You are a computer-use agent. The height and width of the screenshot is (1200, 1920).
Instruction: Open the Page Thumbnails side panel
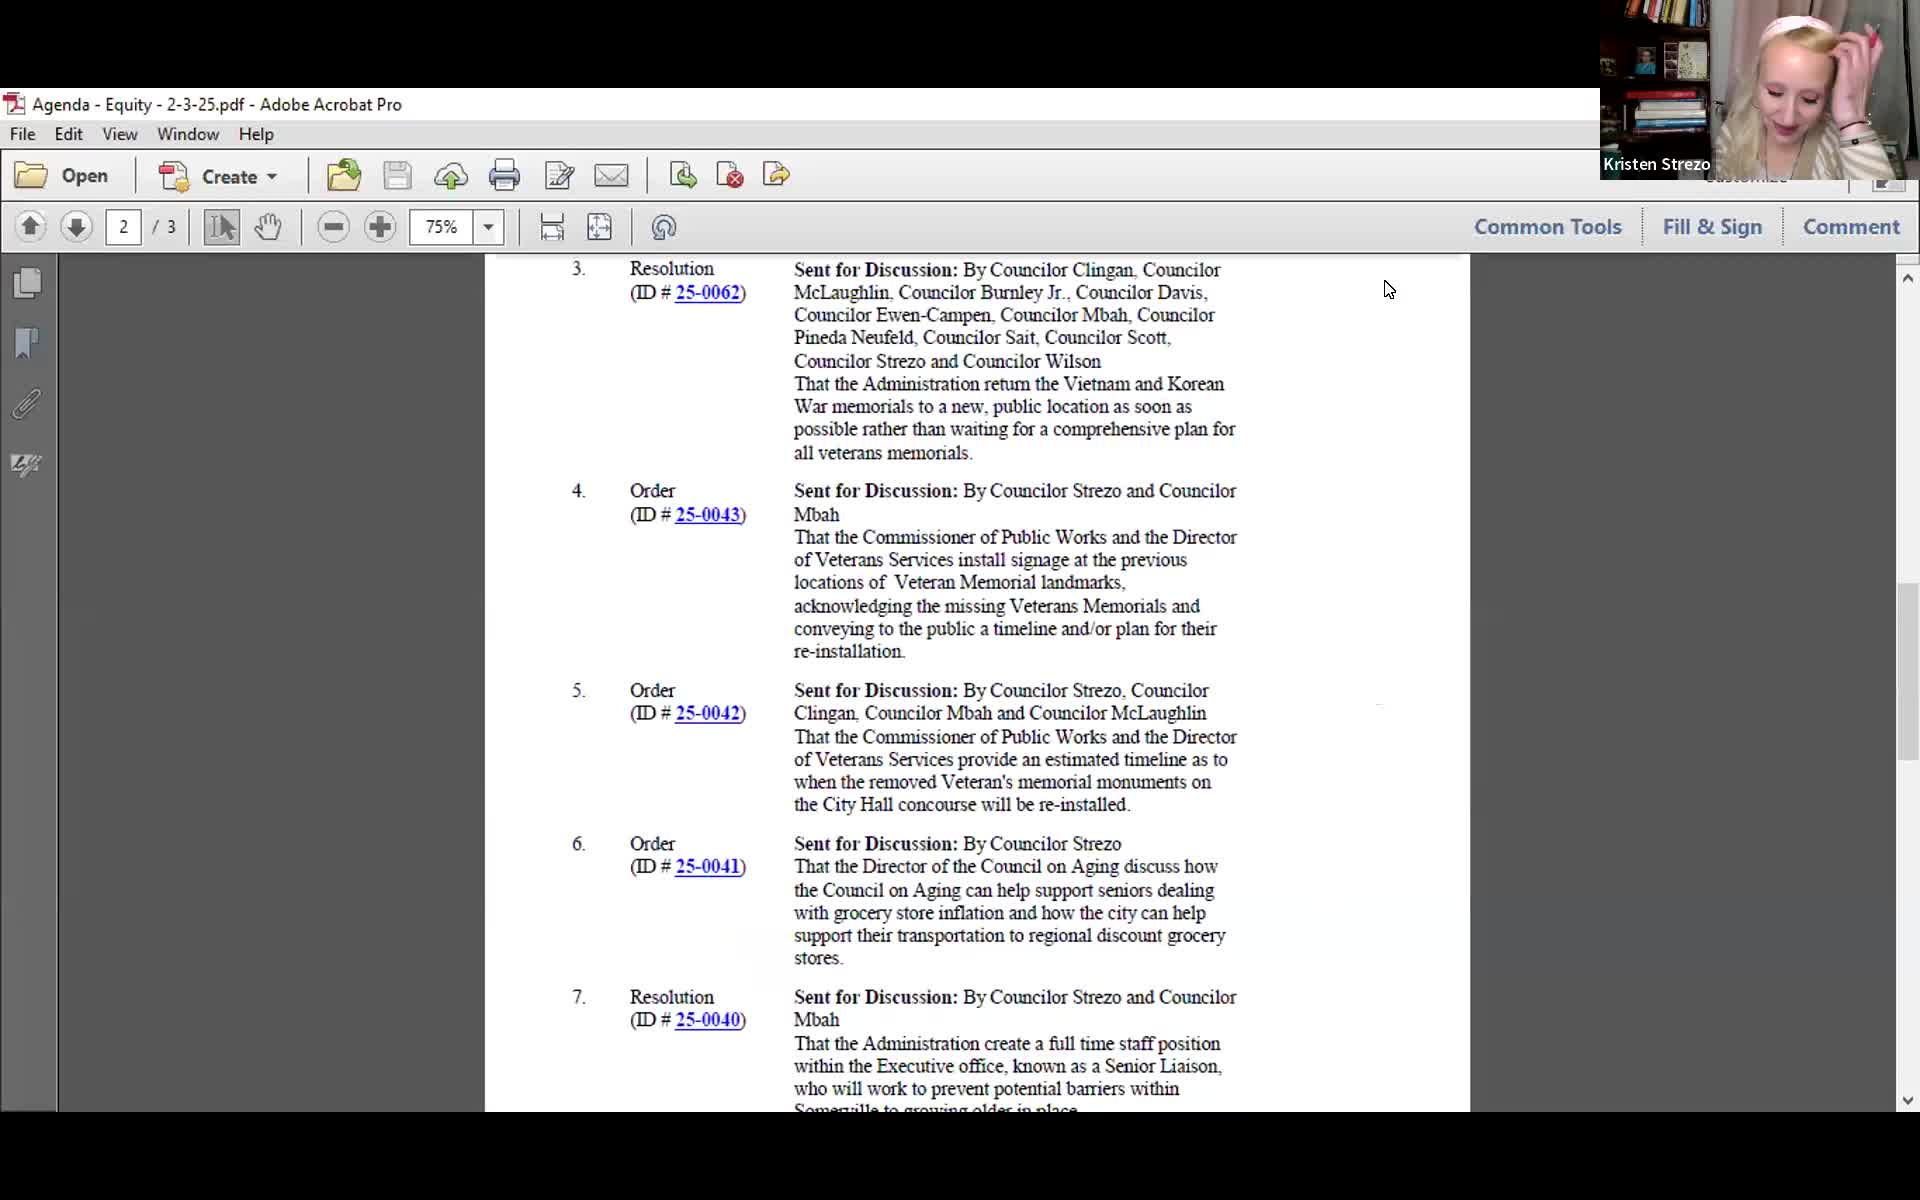(27, 284)
